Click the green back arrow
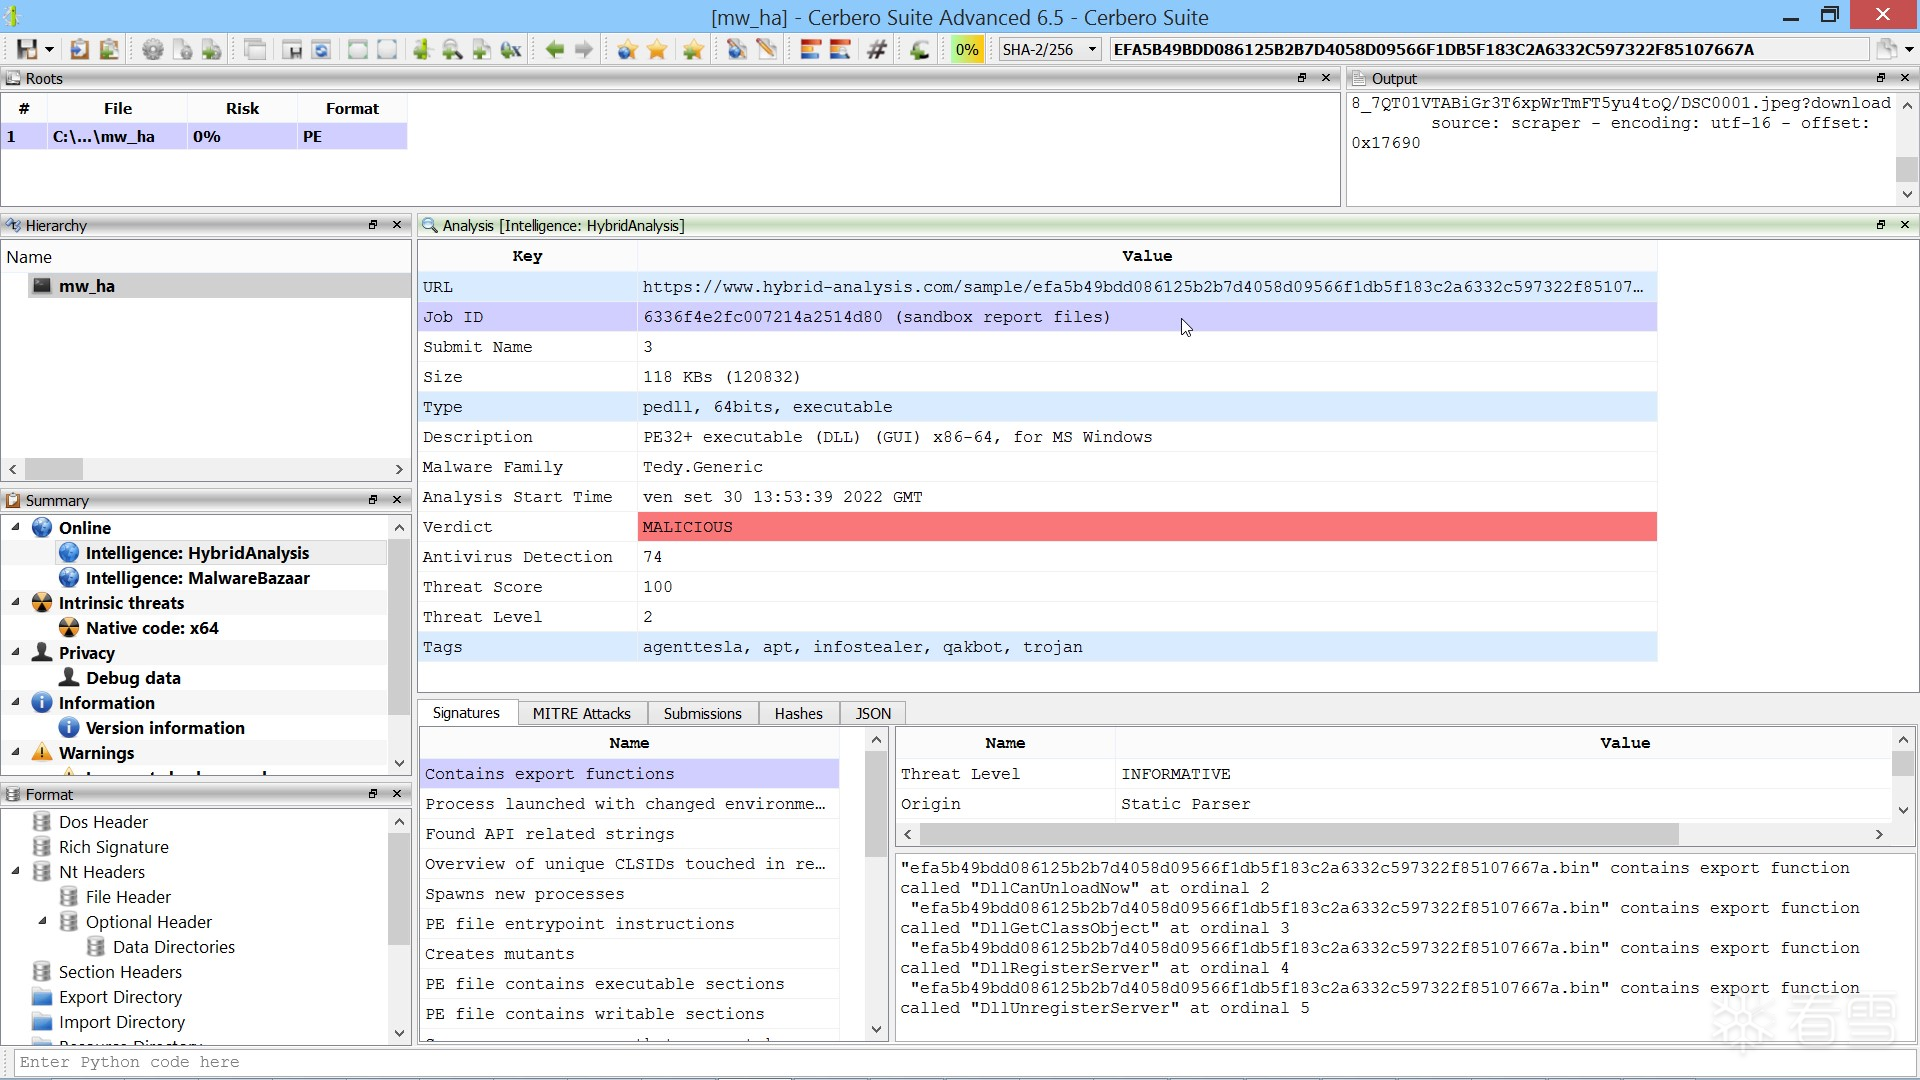Image resolution: width=1920 pixels, height=1080 pixels. (x=554, y=49)
